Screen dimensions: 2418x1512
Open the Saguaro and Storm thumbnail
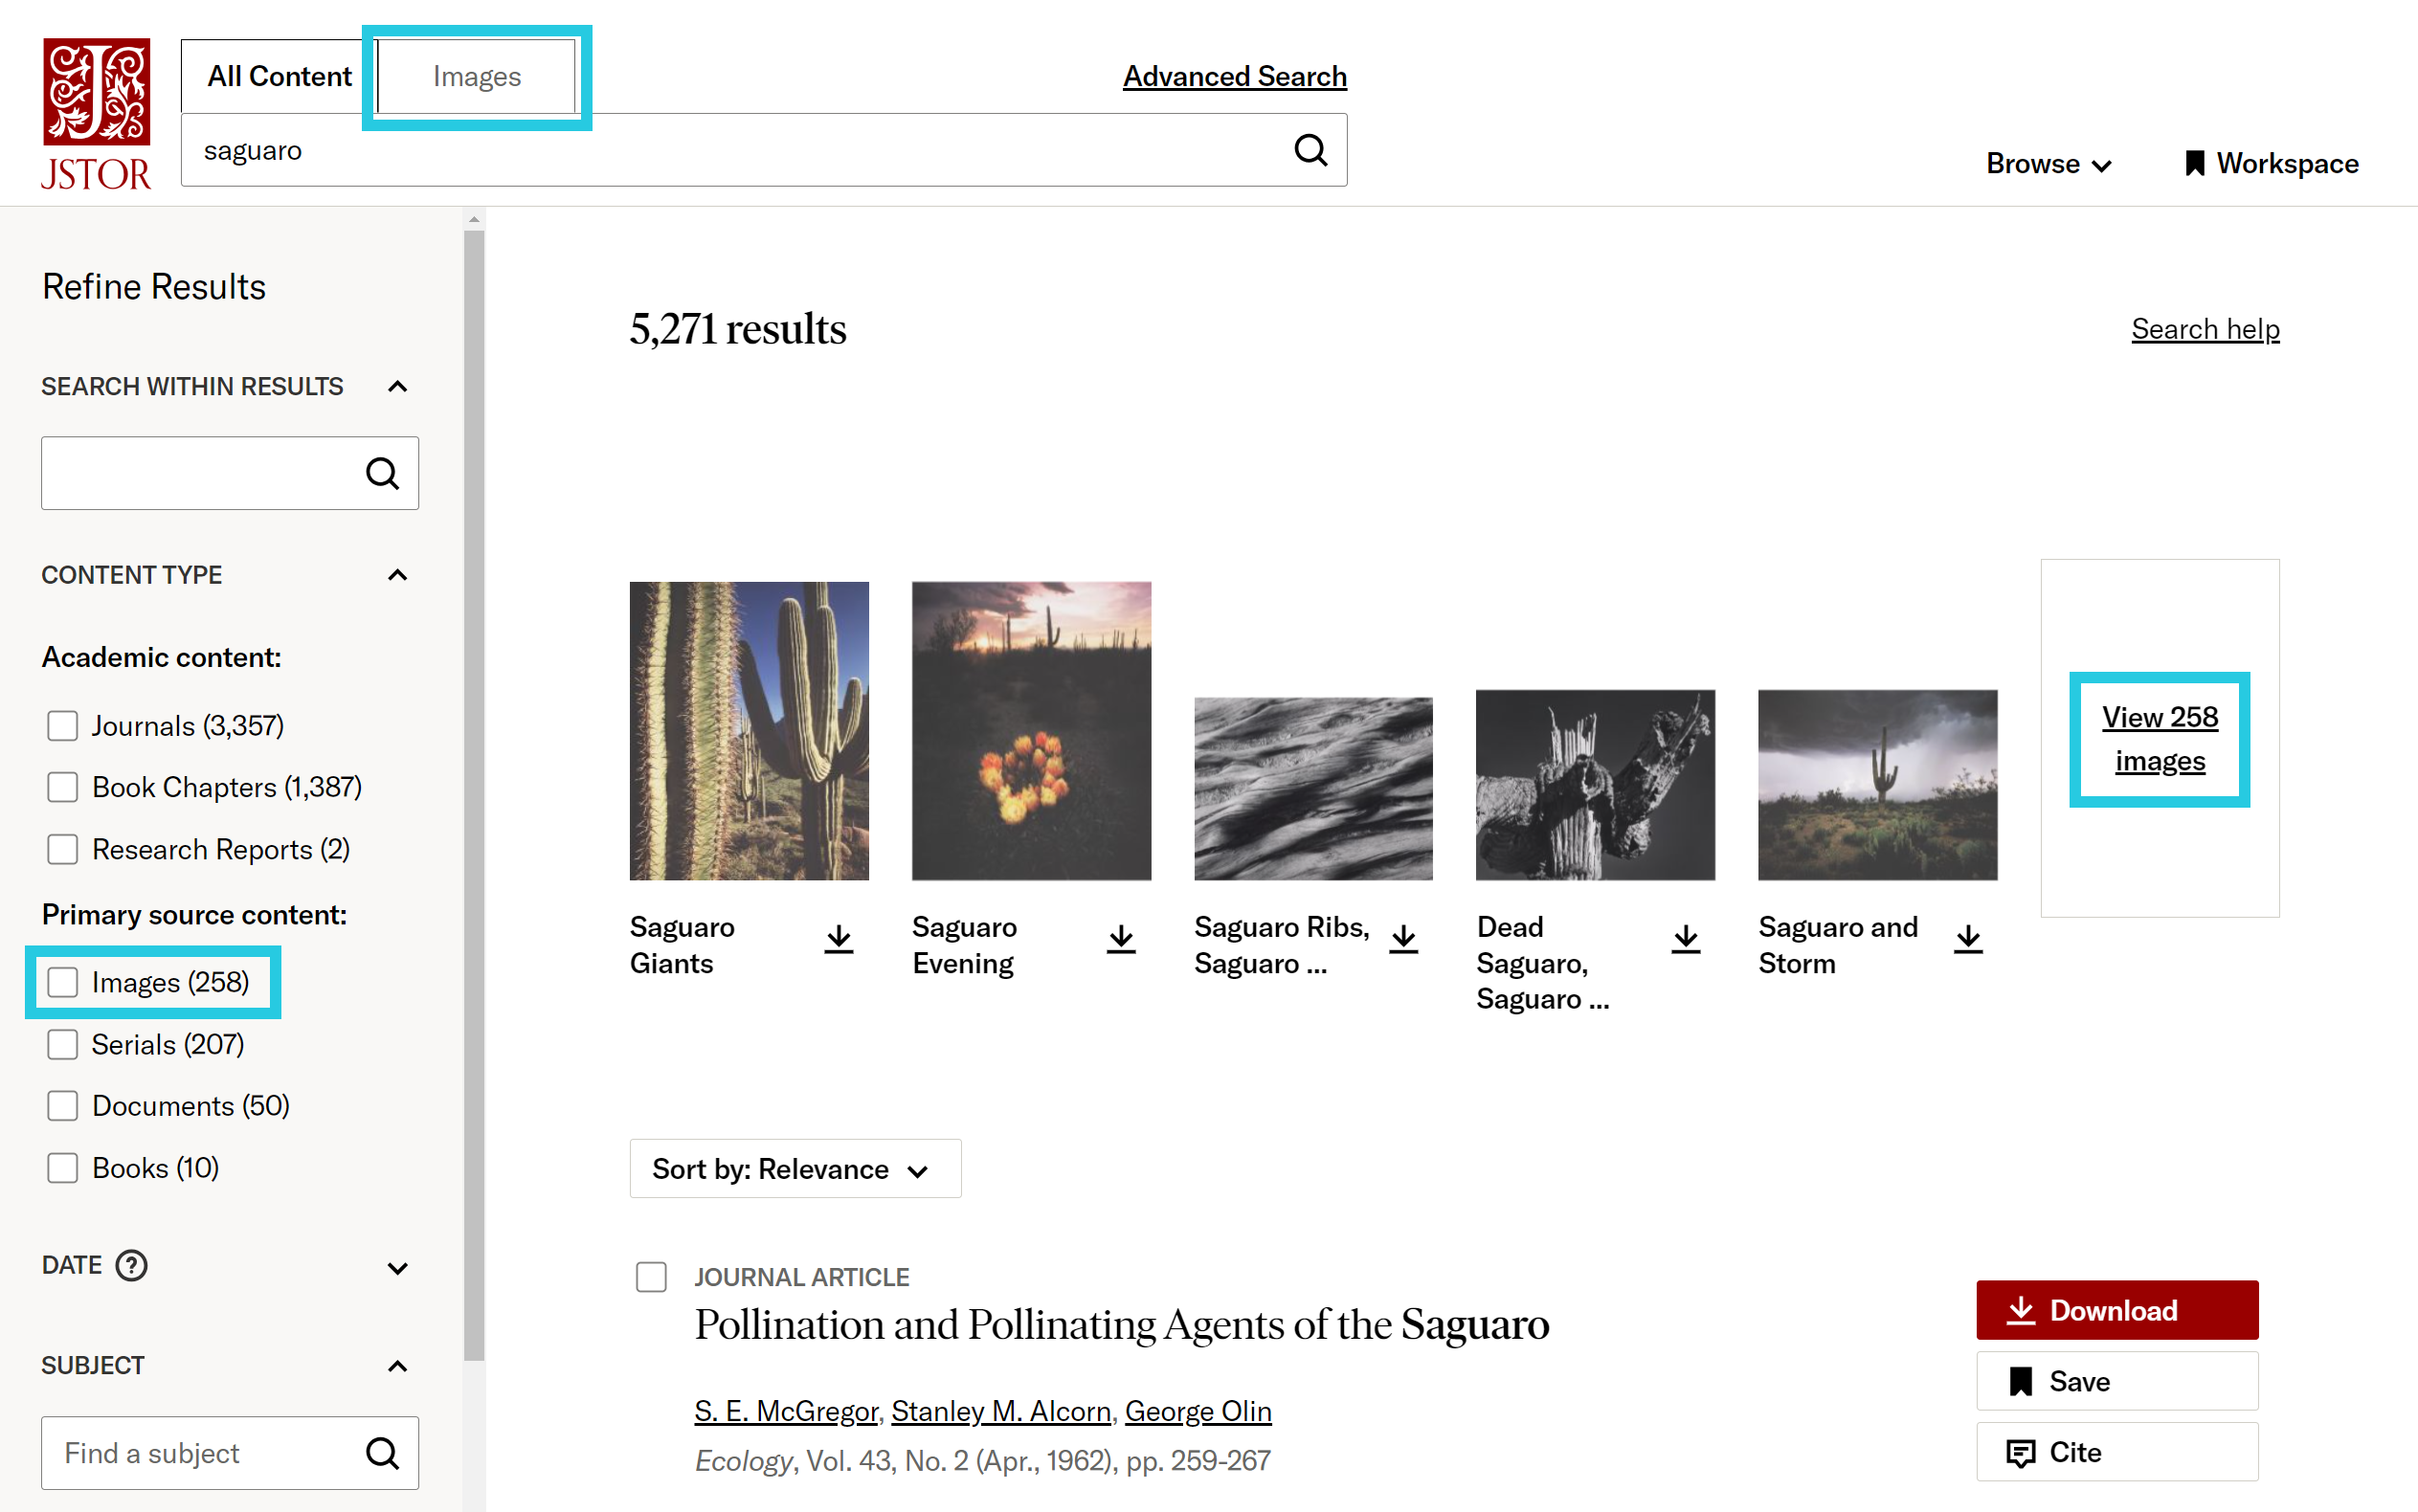(x=1877, y=785)
